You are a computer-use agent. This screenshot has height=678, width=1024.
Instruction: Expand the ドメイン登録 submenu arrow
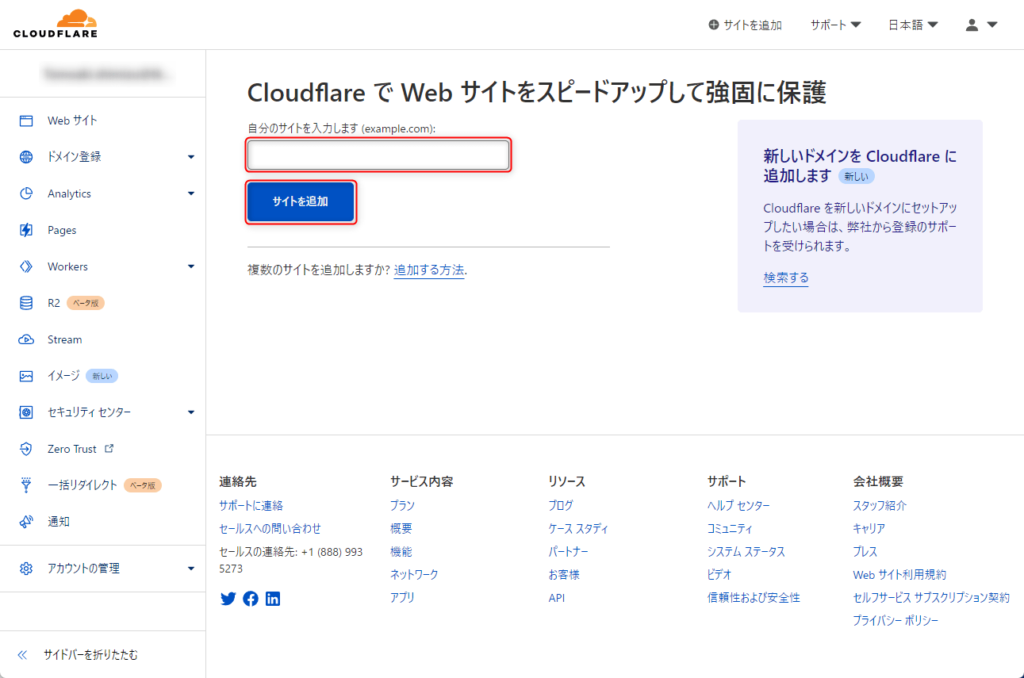click(x=191, y=157)
